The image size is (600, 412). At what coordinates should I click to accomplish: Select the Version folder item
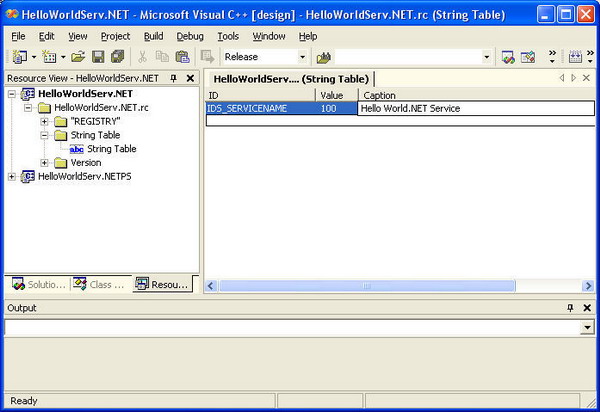(86, 163)
